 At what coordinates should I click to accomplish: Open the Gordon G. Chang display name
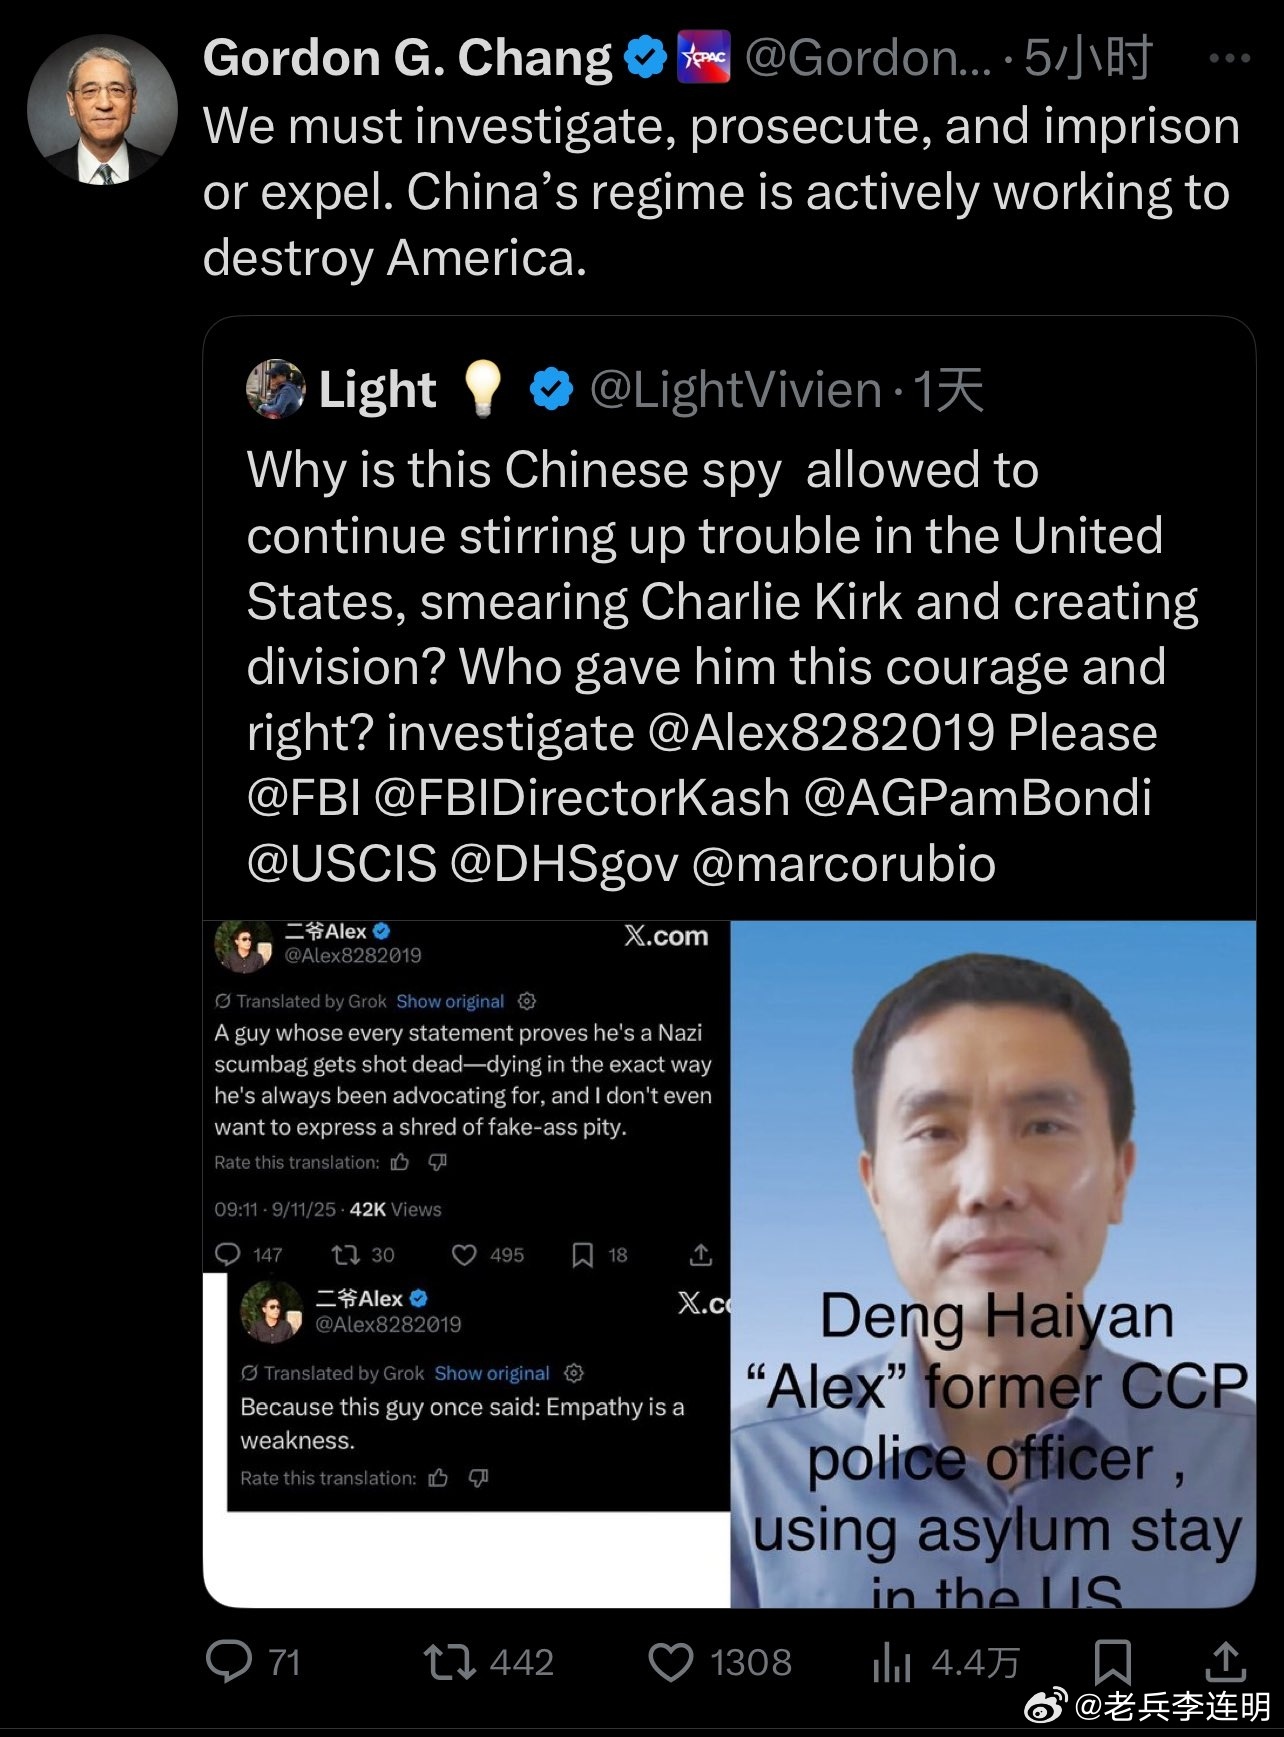[407, 58]
